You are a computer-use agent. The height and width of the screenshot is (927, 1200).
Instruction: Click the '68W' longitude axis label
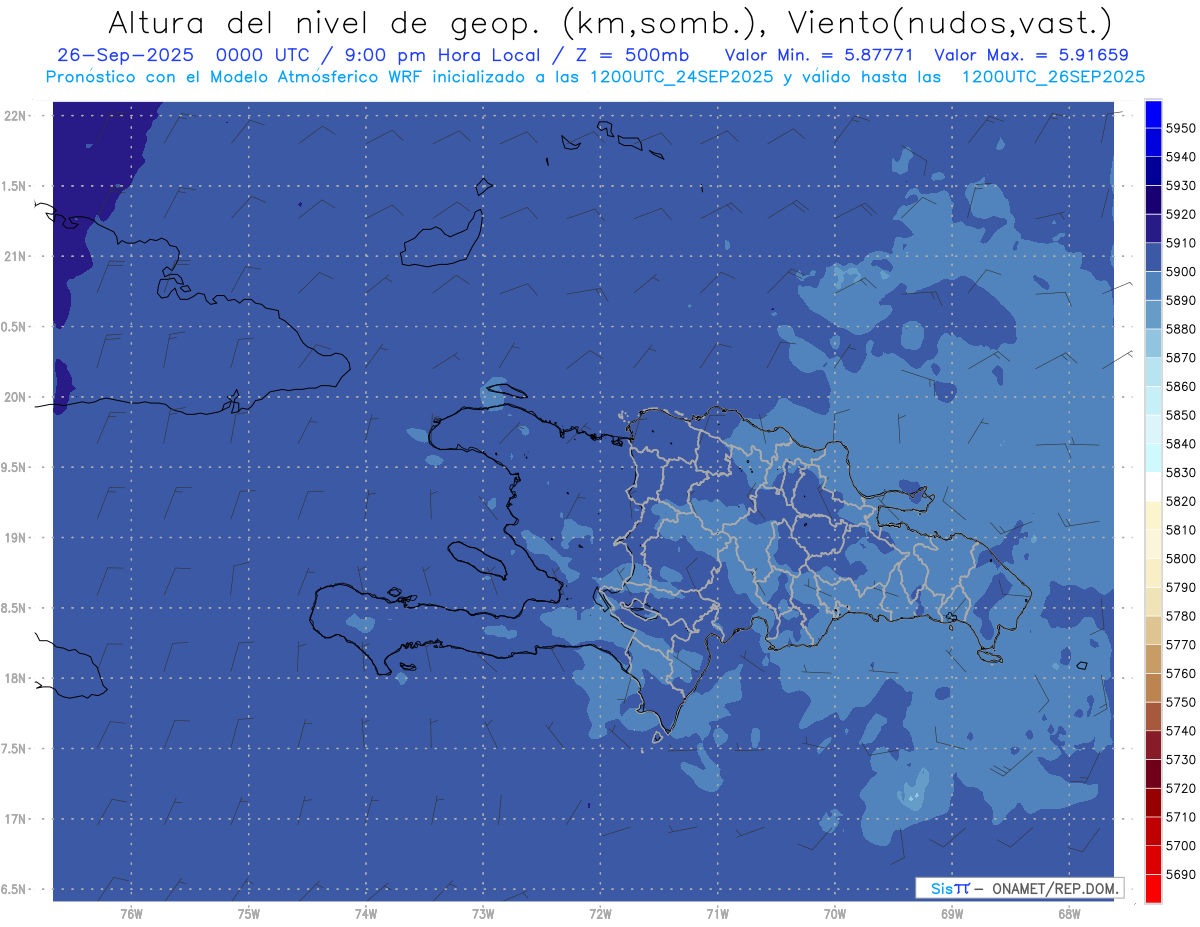[1069, 913]
